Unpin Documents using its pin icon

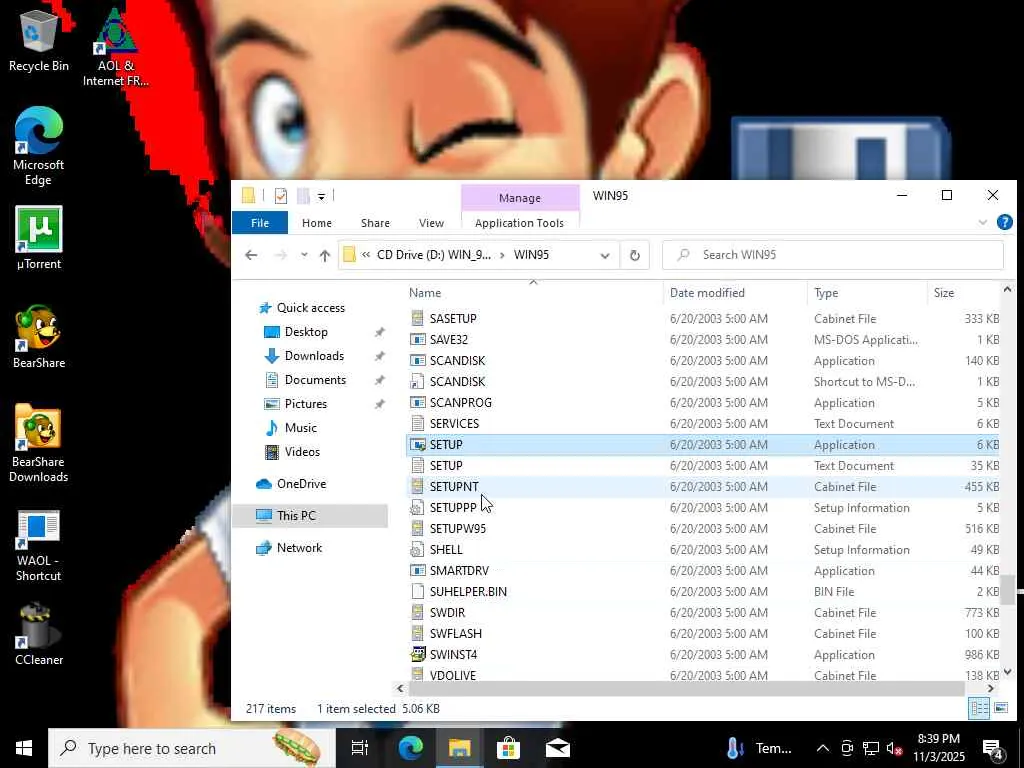coord(379,380)
